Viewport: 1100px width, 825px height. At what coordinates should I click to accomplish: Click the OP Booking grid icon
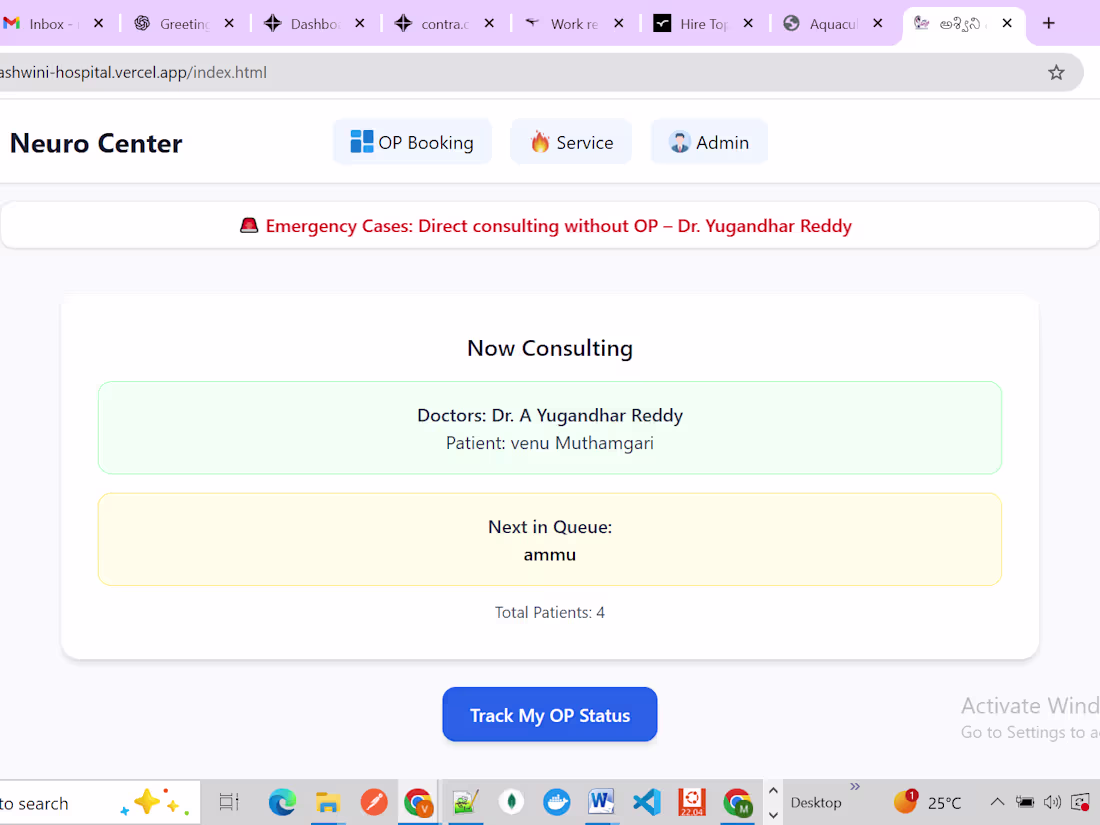click(361, 142)
